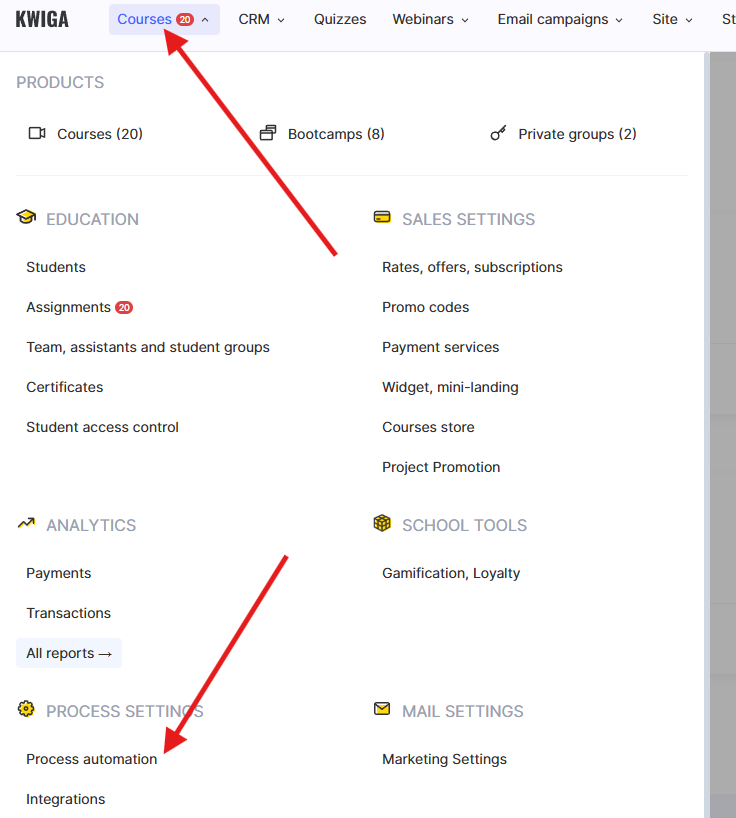The image size is (736, 818).
Task: Click the All reports button
Action: tap(68, 653)
